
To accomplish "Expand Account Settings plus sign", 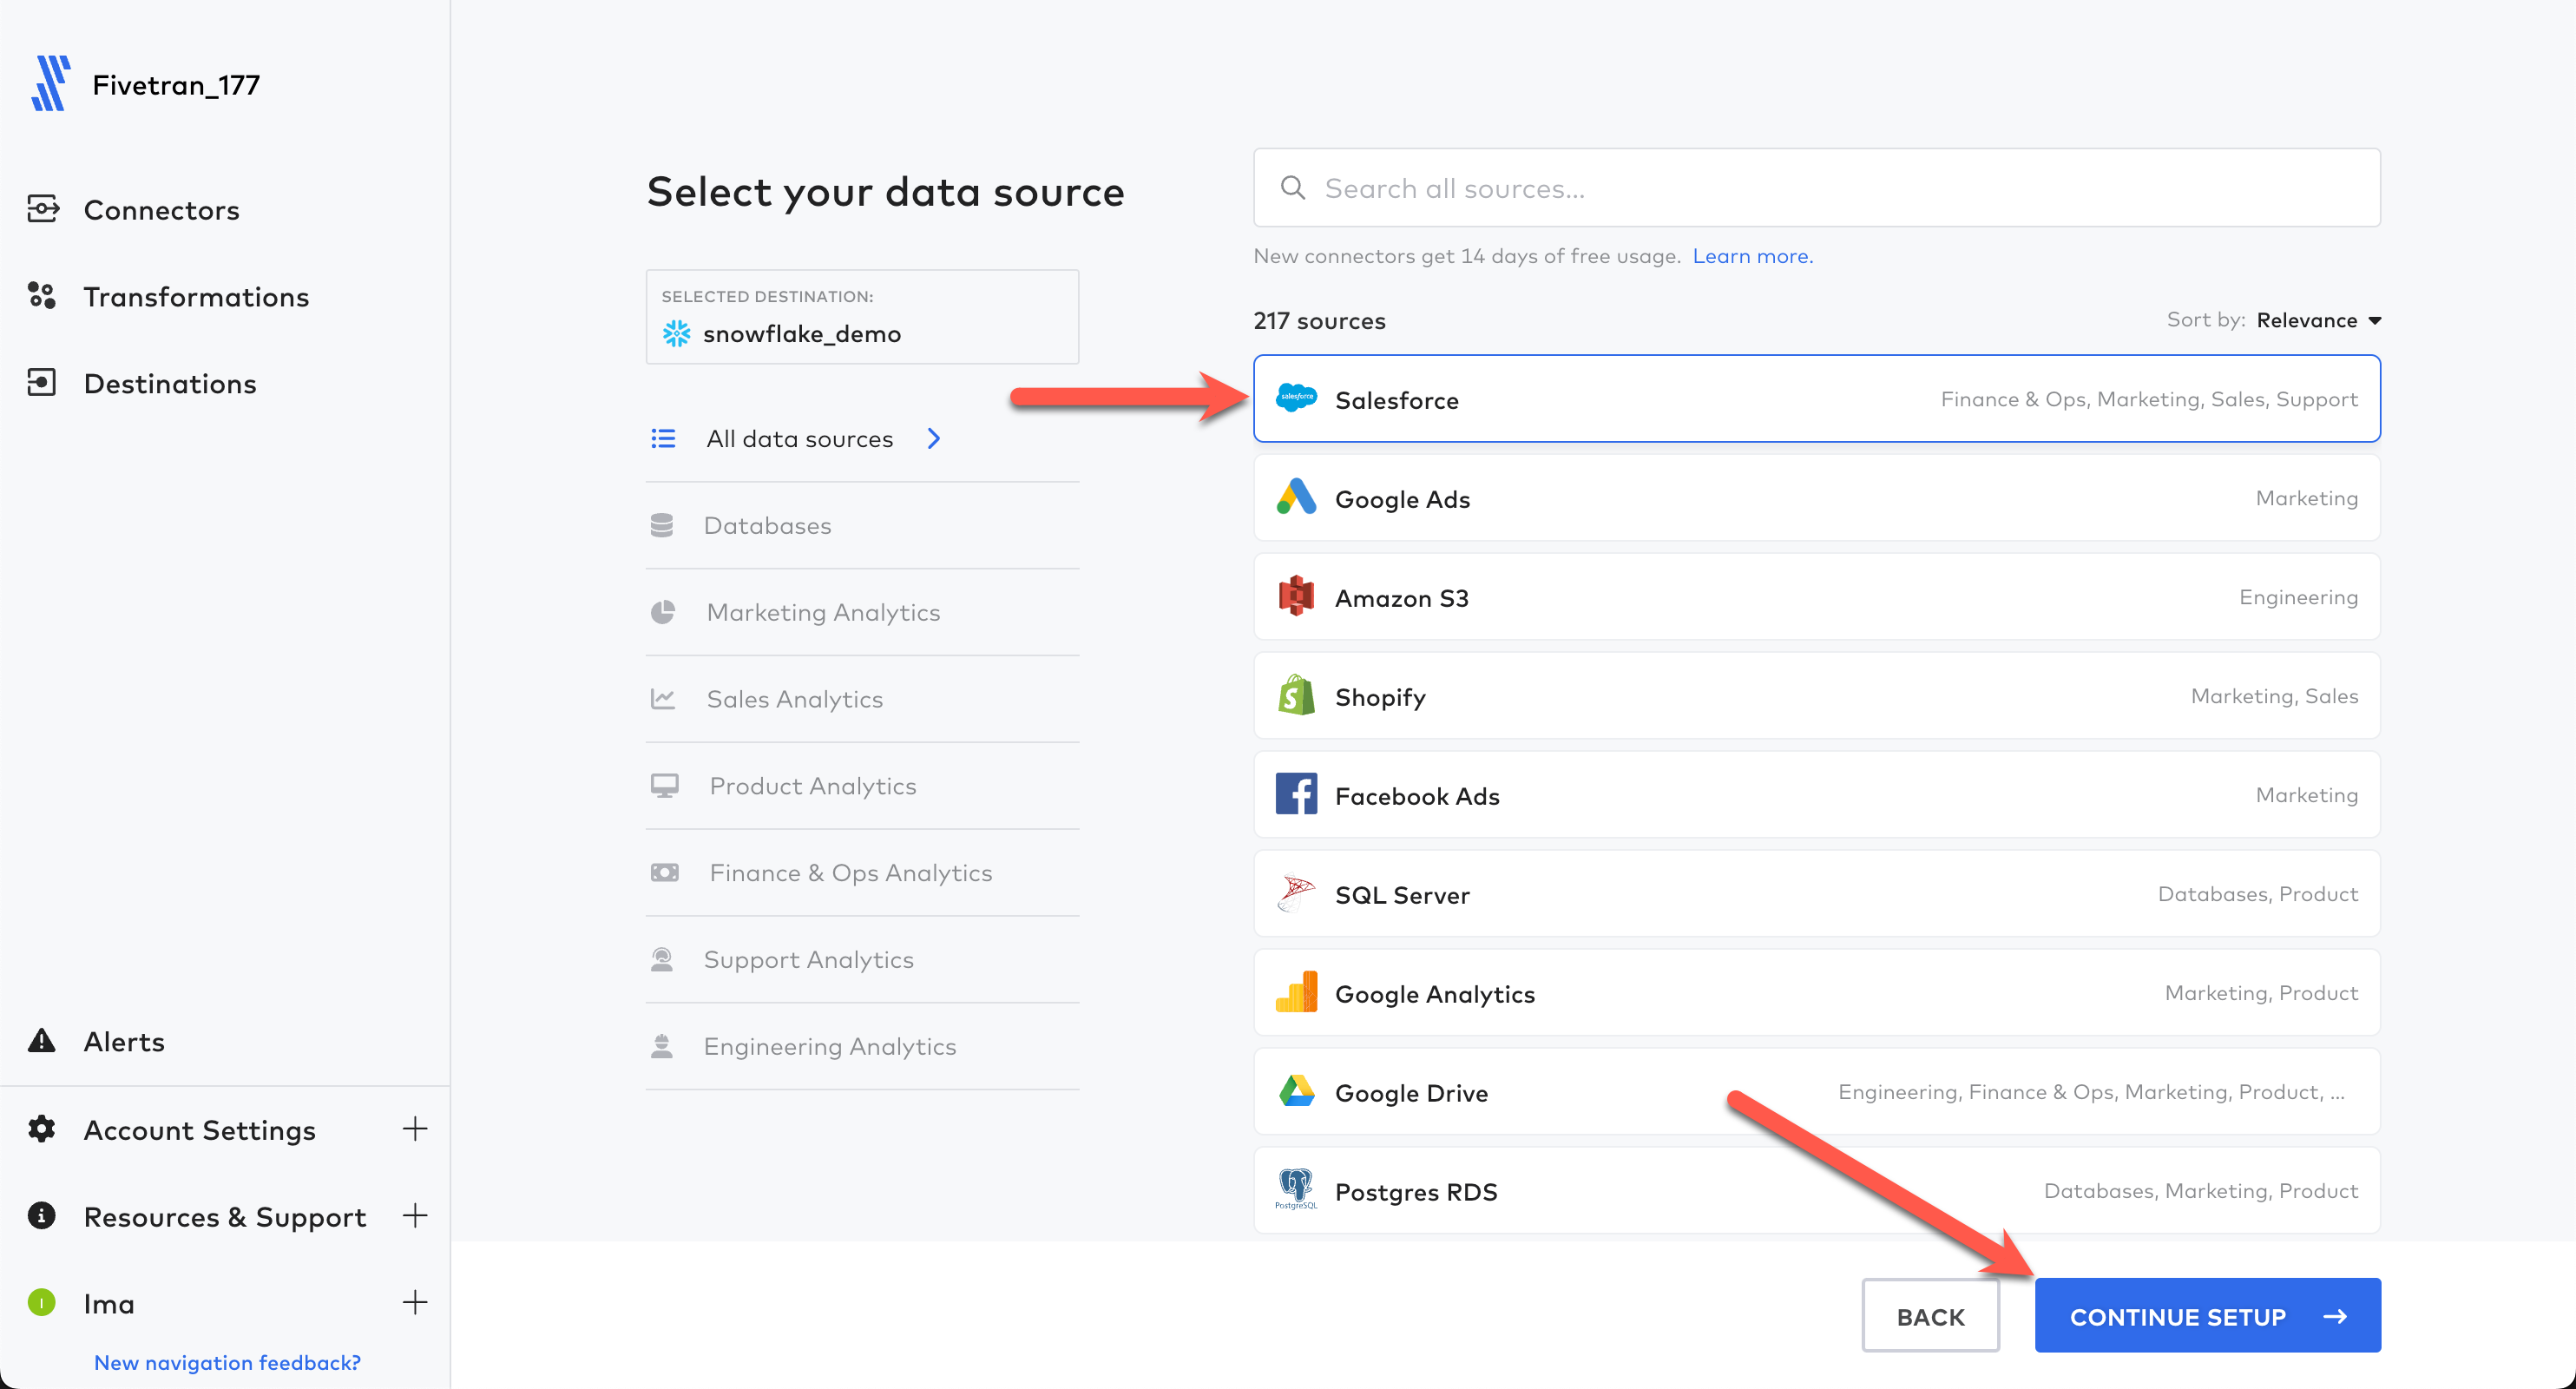I will [415, 1129].
